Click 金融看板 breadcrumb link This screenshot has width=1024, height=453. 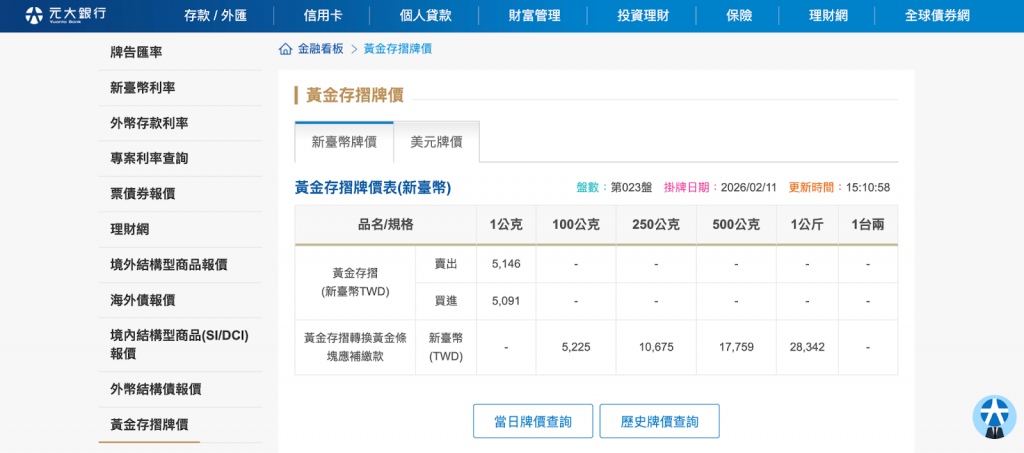pos(320,49)
